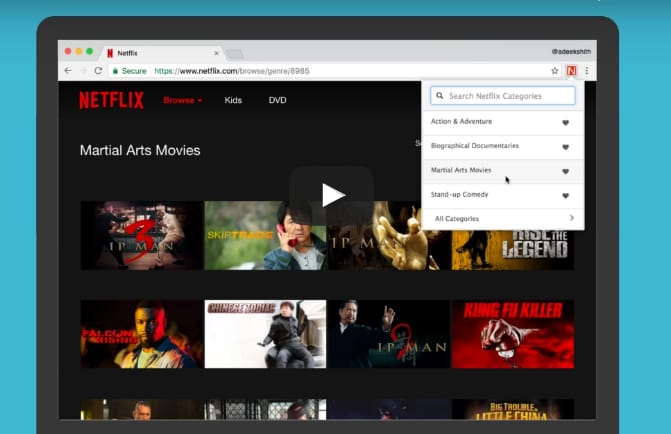Bookmark page with the star icon
The width and height of the screenshot is (671, 434).
(x=555, y=71)
